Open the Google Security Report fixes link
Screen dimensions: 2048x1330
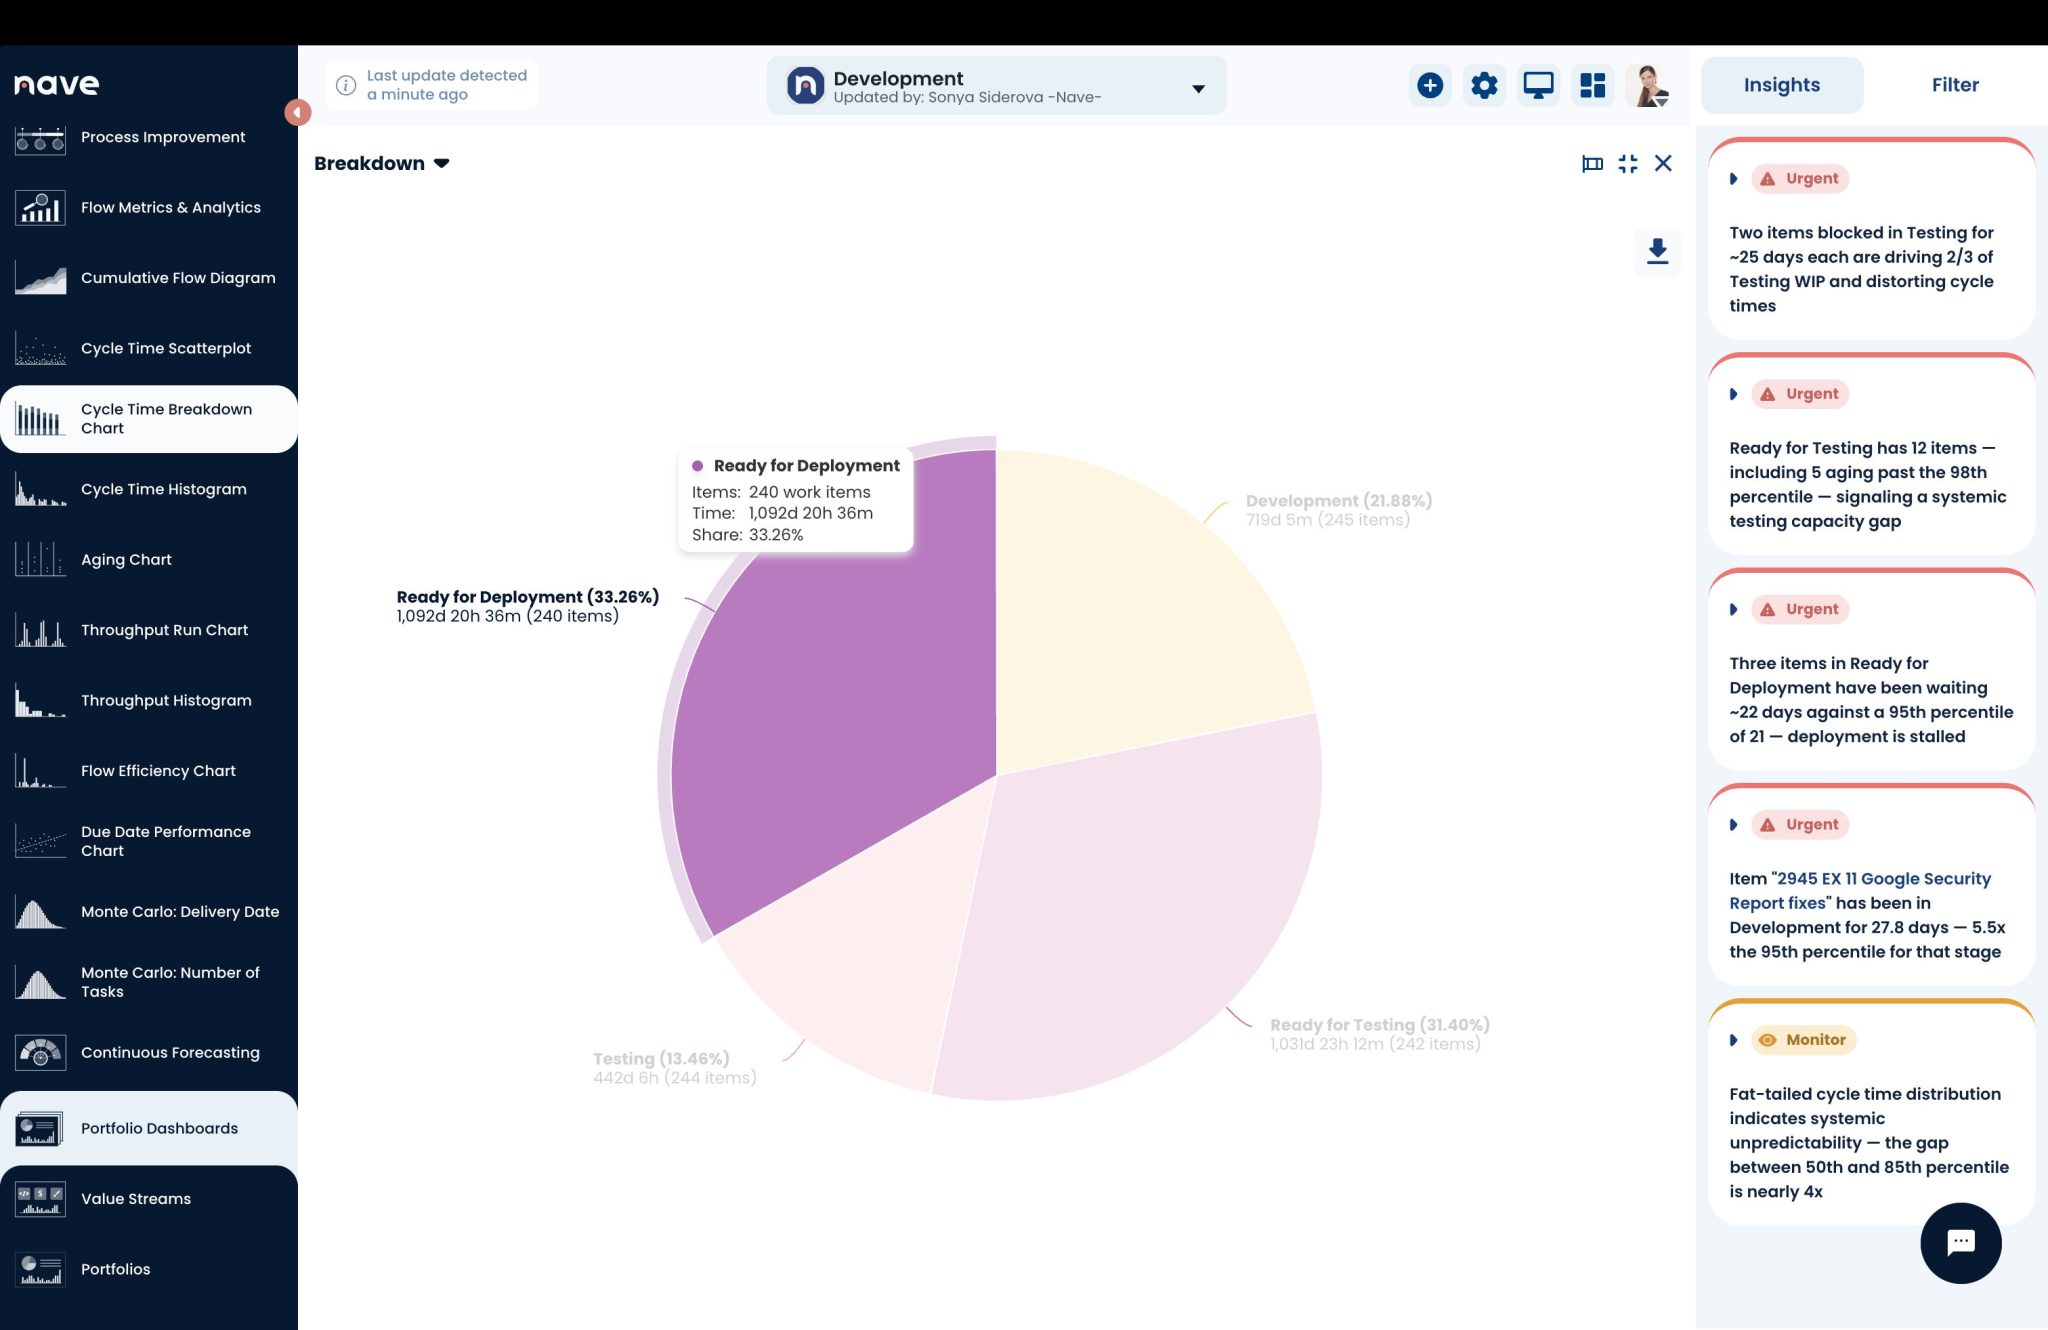click(x=1860, y=890)
